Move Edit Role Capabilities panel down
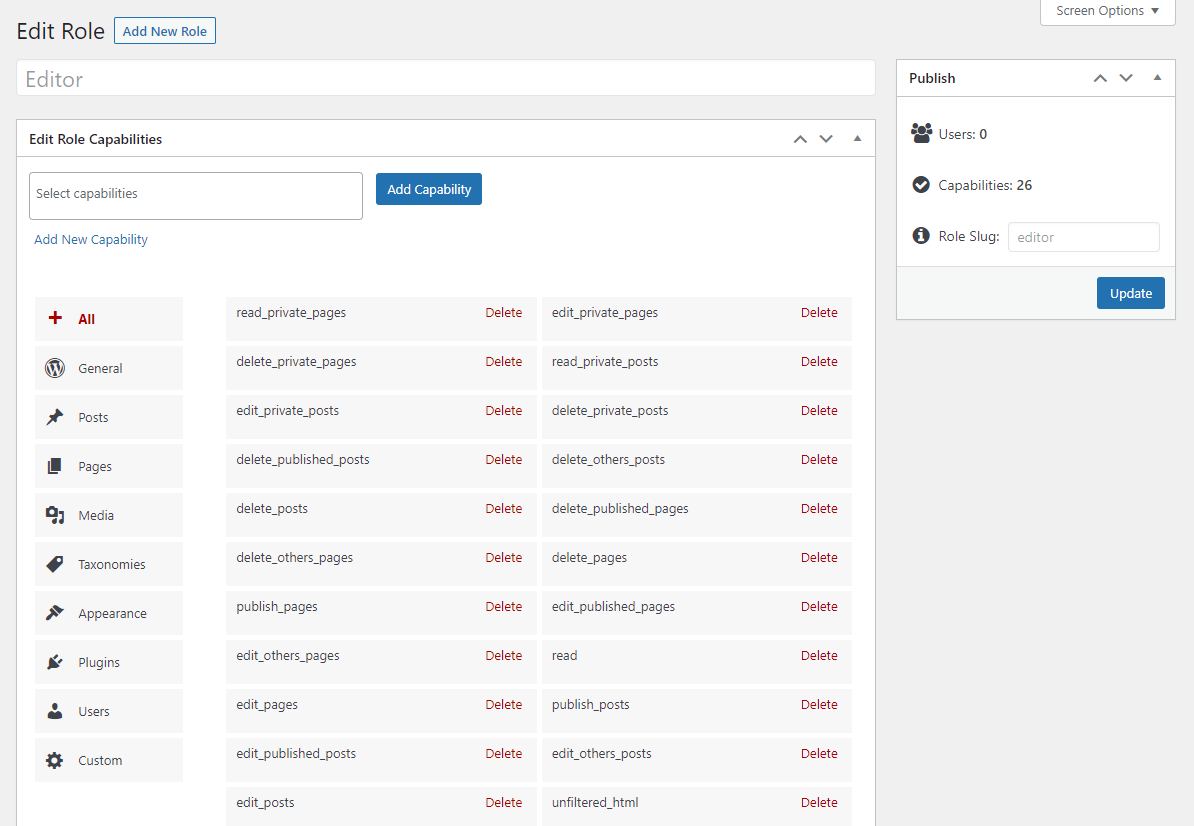1194x826 pixels. click(x=826, y=139)
